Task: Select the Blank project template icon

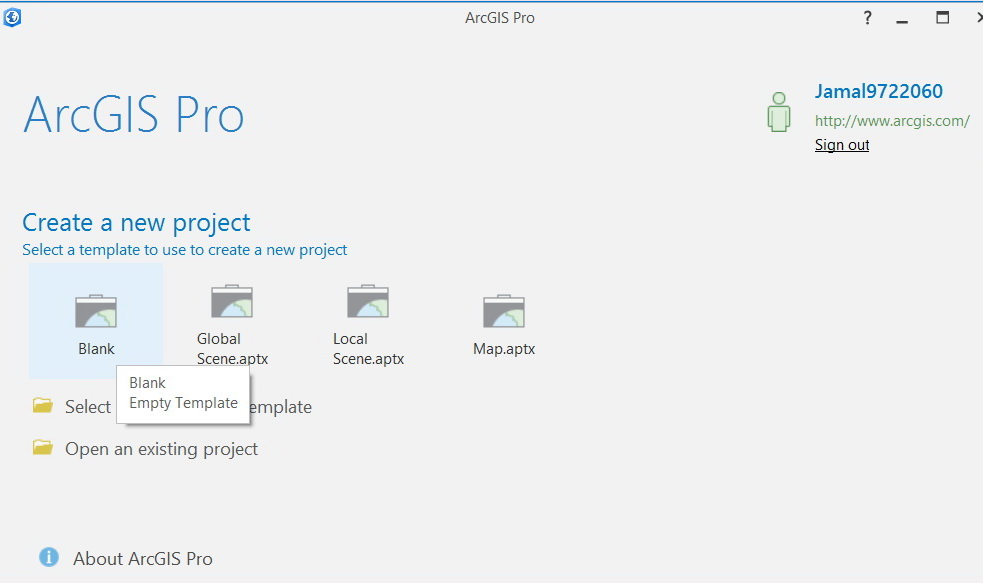Action: pyautogui.click(x=96, y=311)
